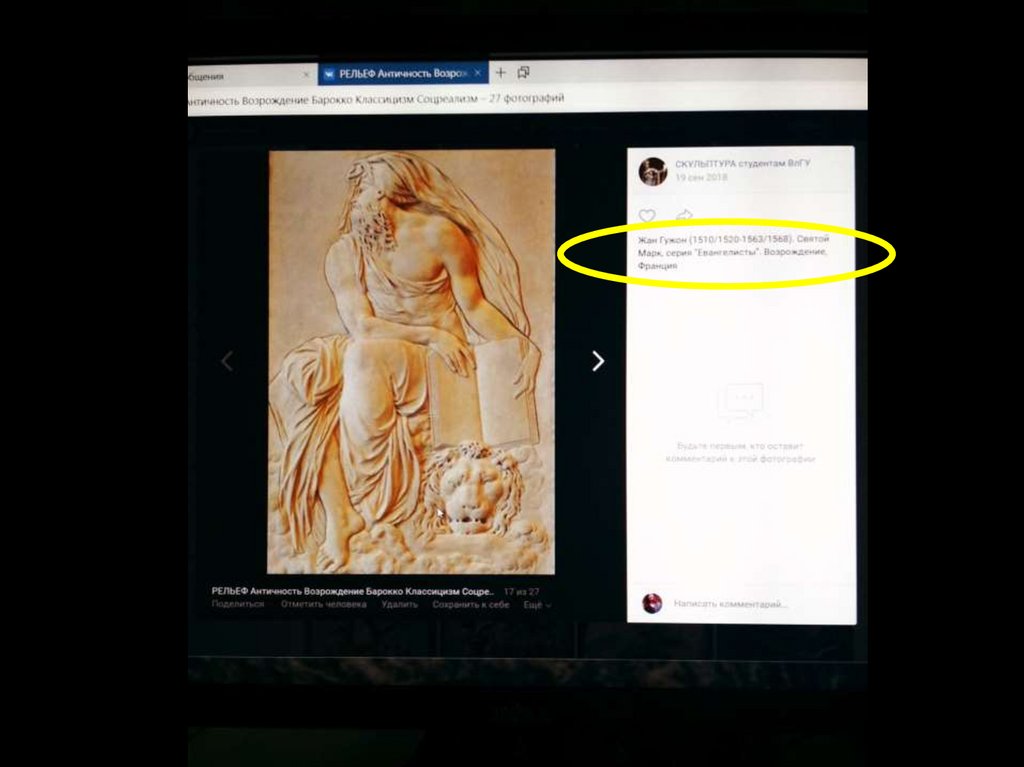Switch to the РЕЛЬЕФ Античность tab
The width and height of the screenshot is (1024, 767).
[x=400, y=73]
